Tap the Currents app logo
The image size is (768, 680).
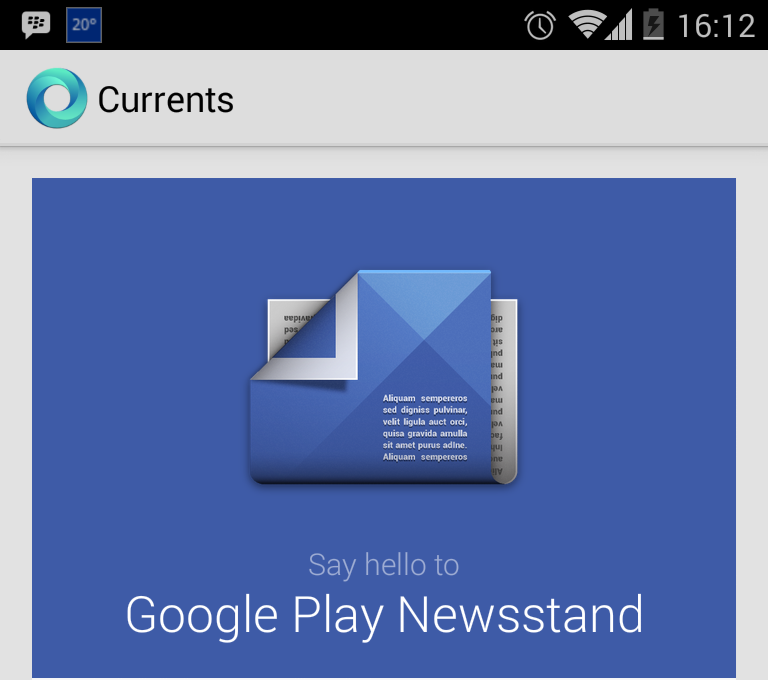point(57,98)
